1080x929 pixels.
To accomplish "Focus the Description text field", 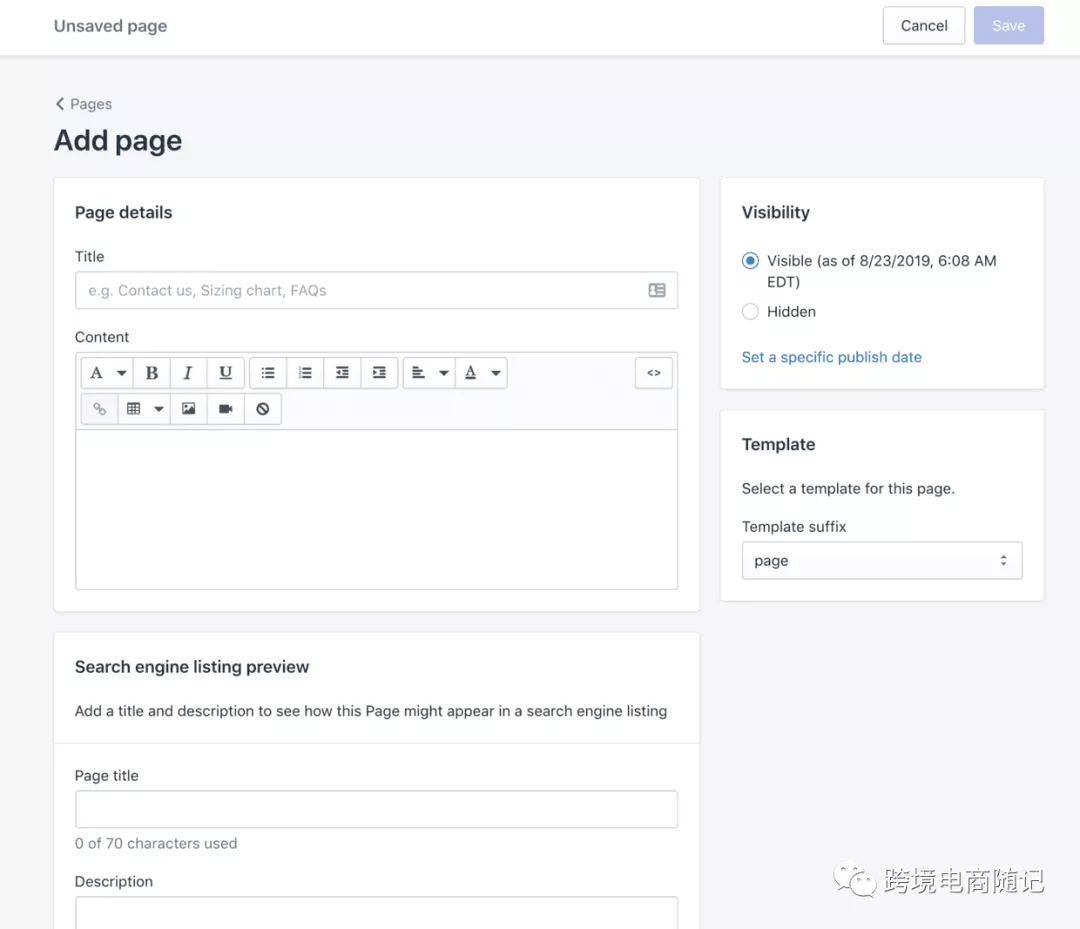I will pyautogui.click(x=376, y=912).
